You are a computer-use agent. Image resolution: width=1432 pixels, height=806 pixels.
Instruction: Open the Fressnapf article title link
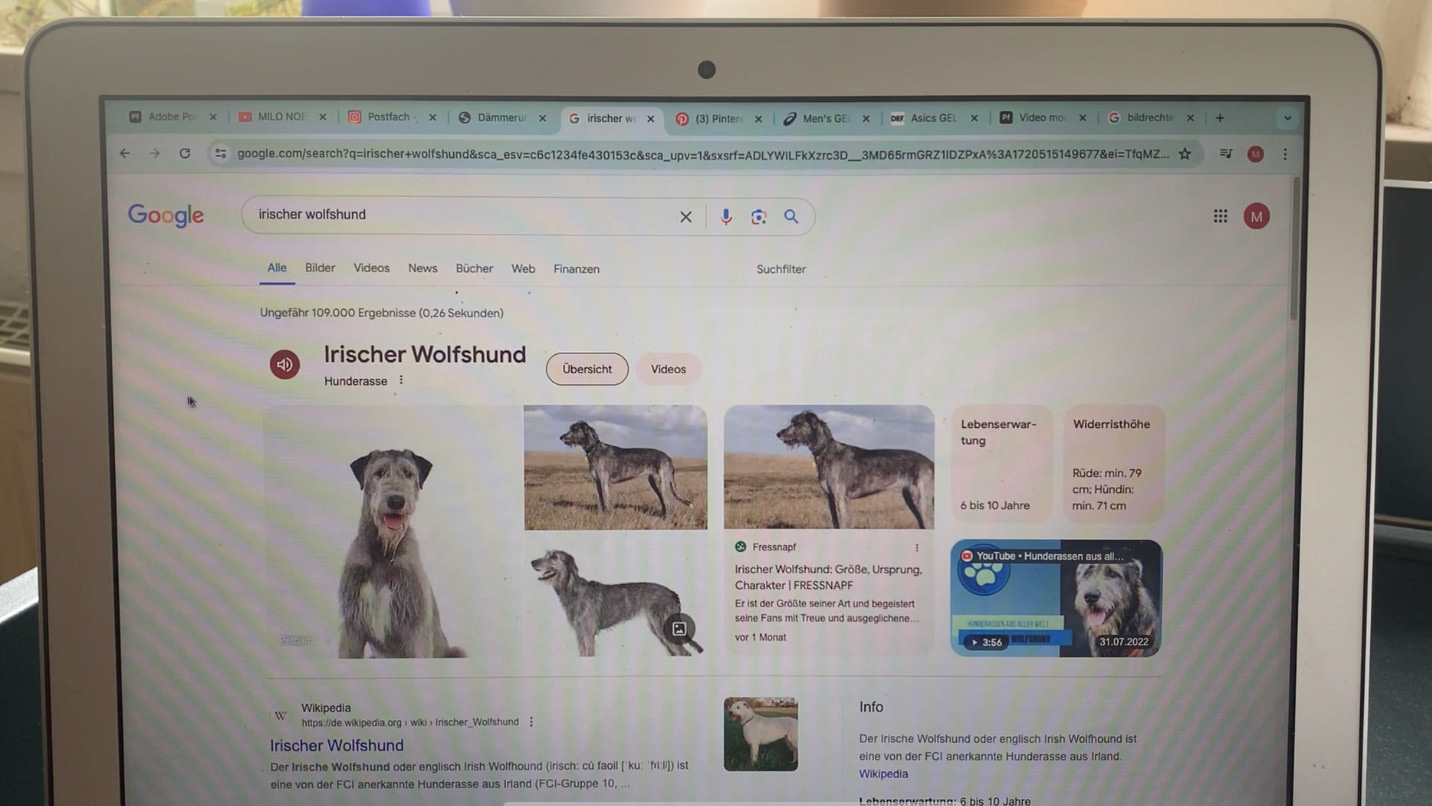[828, 577]
